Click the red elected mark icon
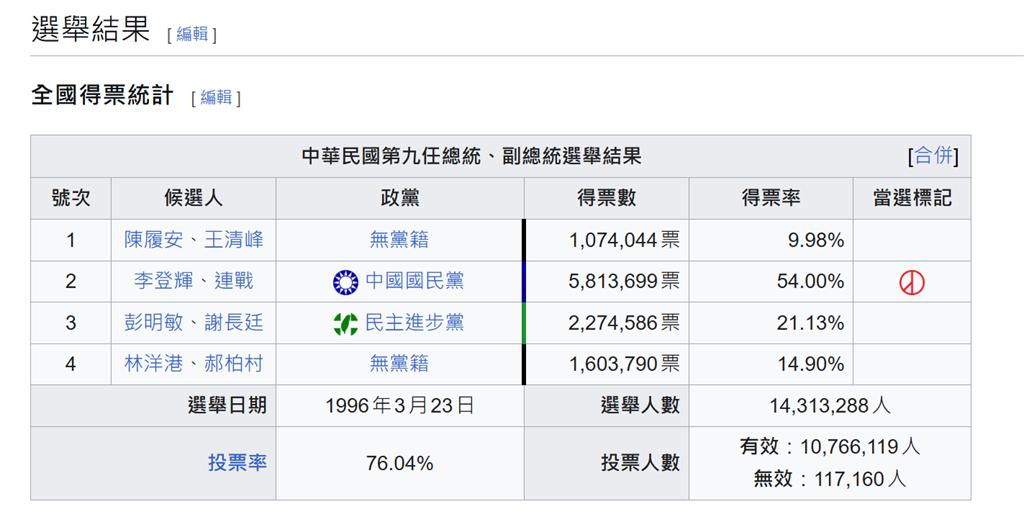The height and width of the screenshot is (522, 1024). 911,282
